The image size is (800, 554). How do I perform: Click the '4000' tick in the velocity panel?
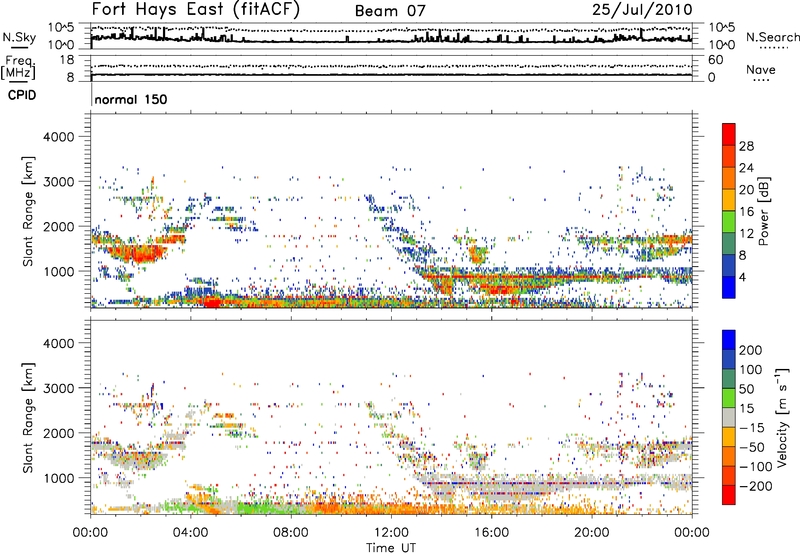[59, 343]
